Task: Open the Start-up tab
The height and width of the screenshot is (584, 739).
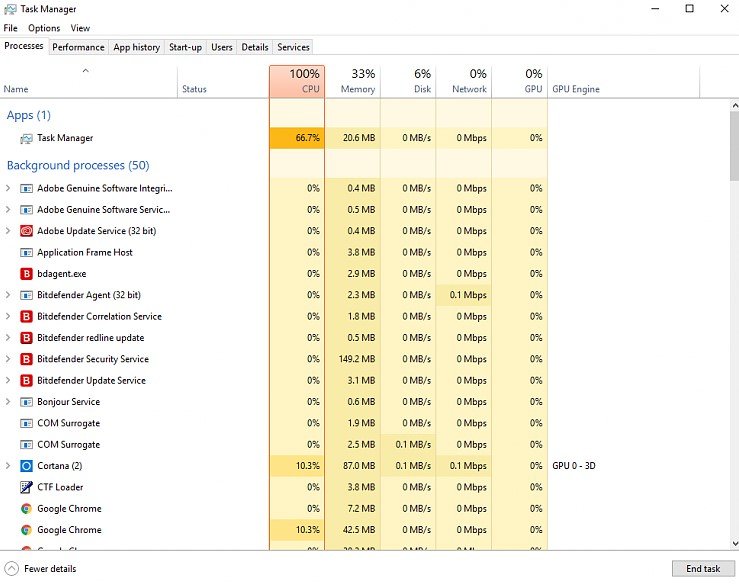Action: coord(185,47)
